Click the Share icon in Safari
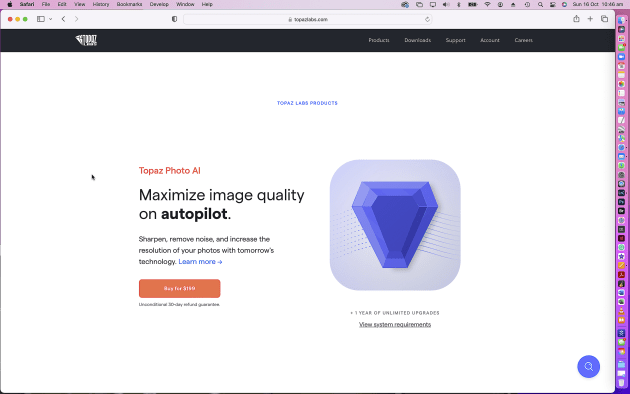The width and height of the screenshot is (630, 394). click(x=576, y=18)
